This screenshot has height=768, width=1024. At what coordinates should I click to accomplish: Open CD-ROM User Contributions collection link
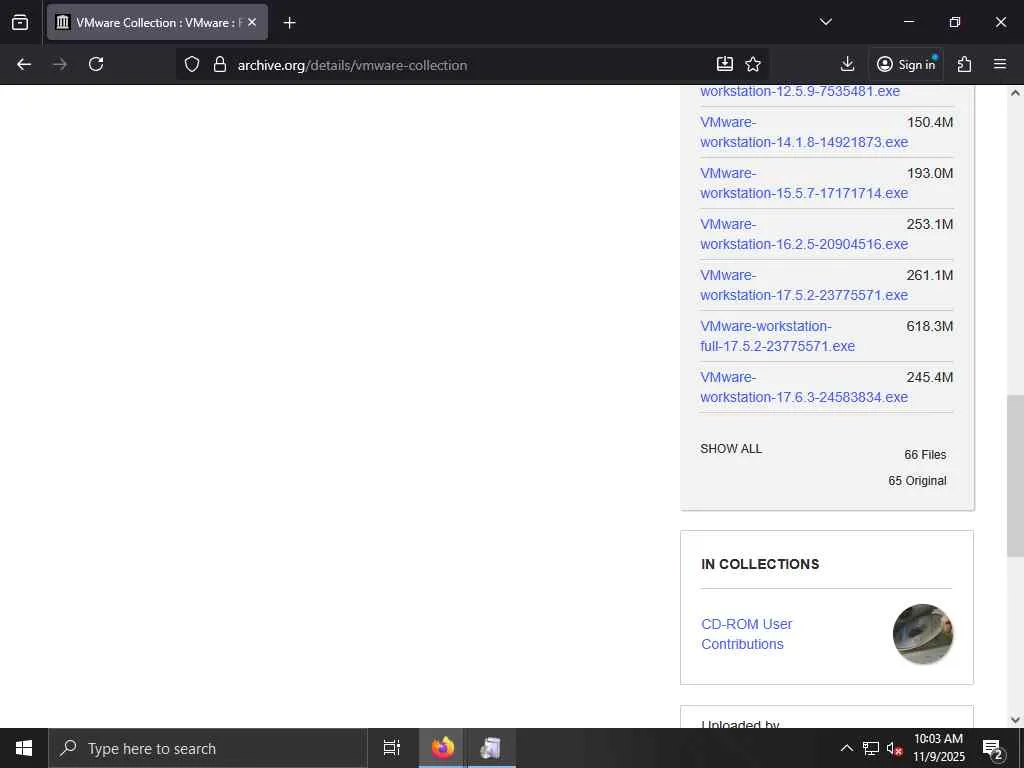click(746, 633)
